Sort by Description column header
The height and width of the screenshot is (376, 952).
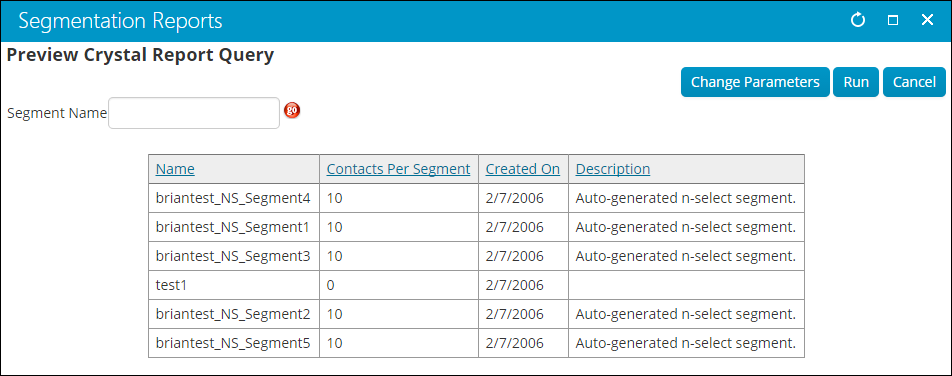pyautogui.click(x=613, y=169)
